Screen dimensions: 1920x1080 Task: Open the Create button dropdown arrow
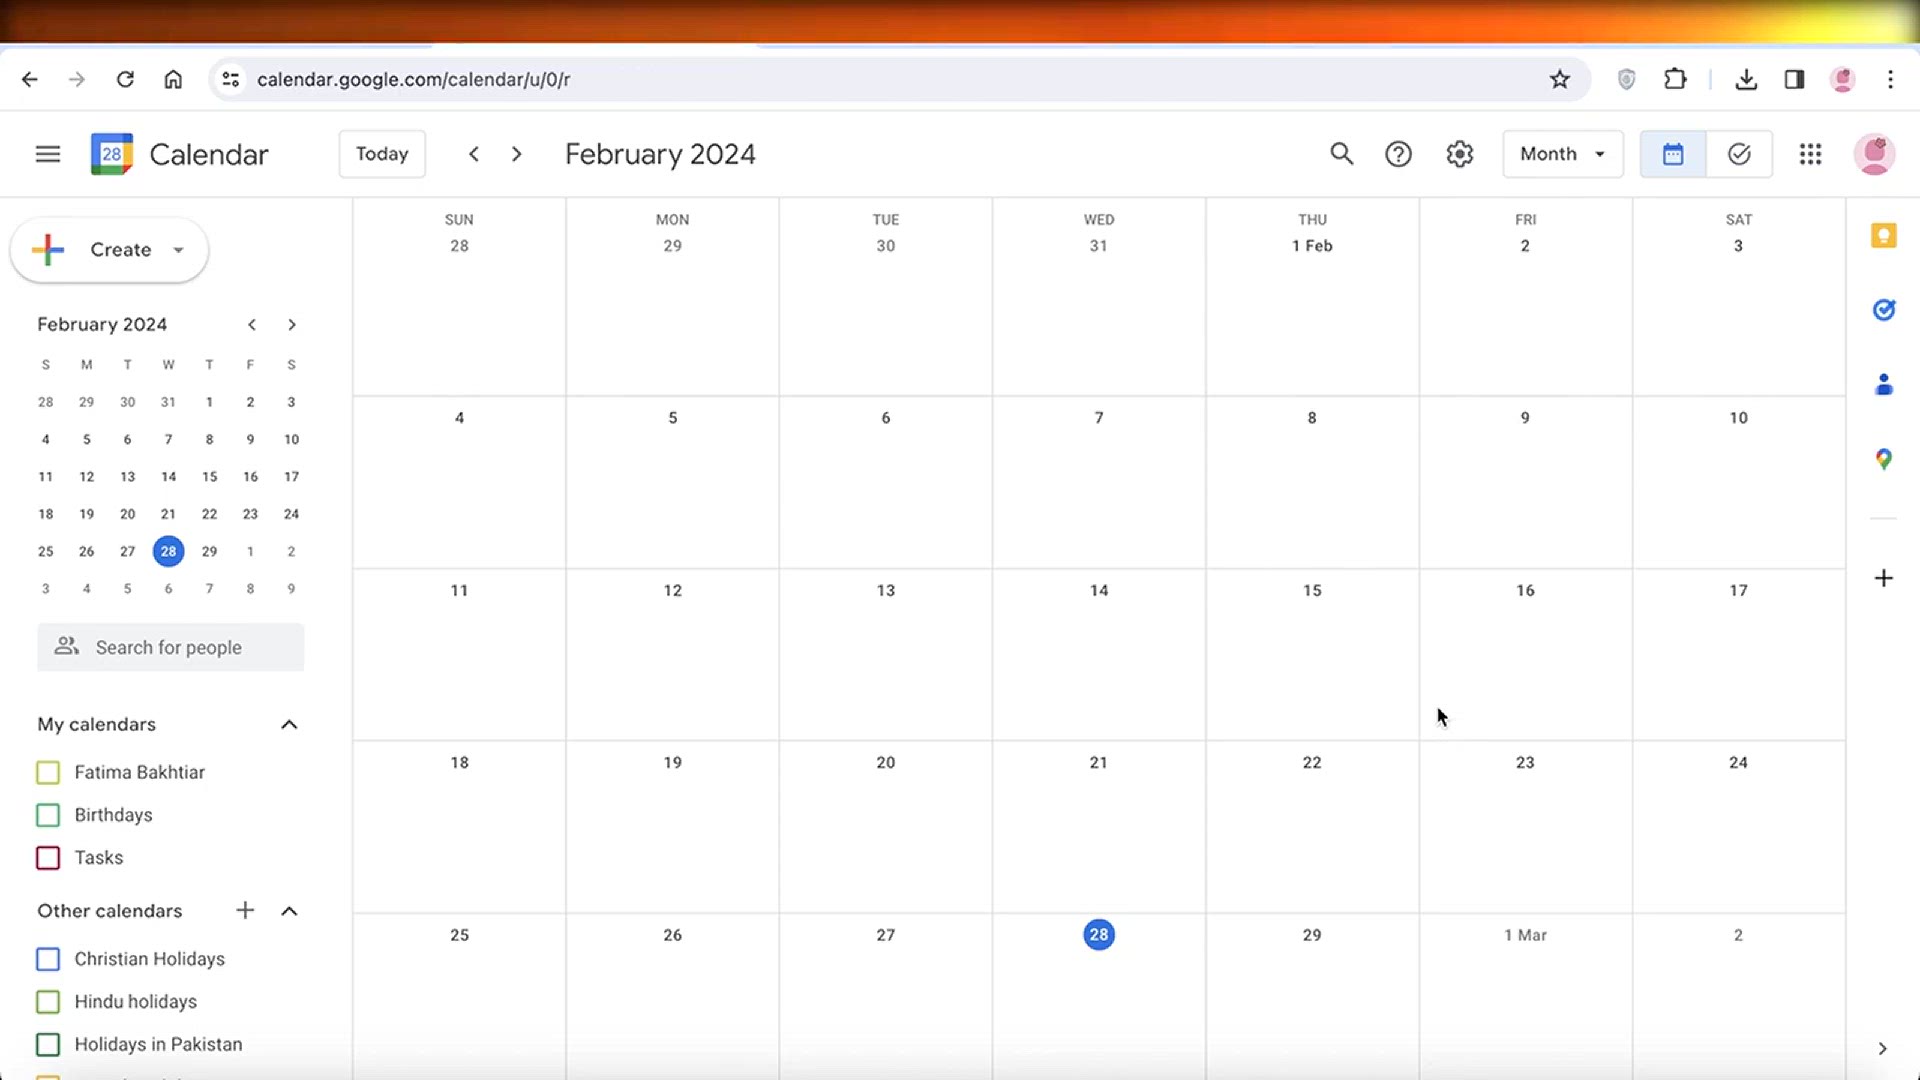point(178,250)
